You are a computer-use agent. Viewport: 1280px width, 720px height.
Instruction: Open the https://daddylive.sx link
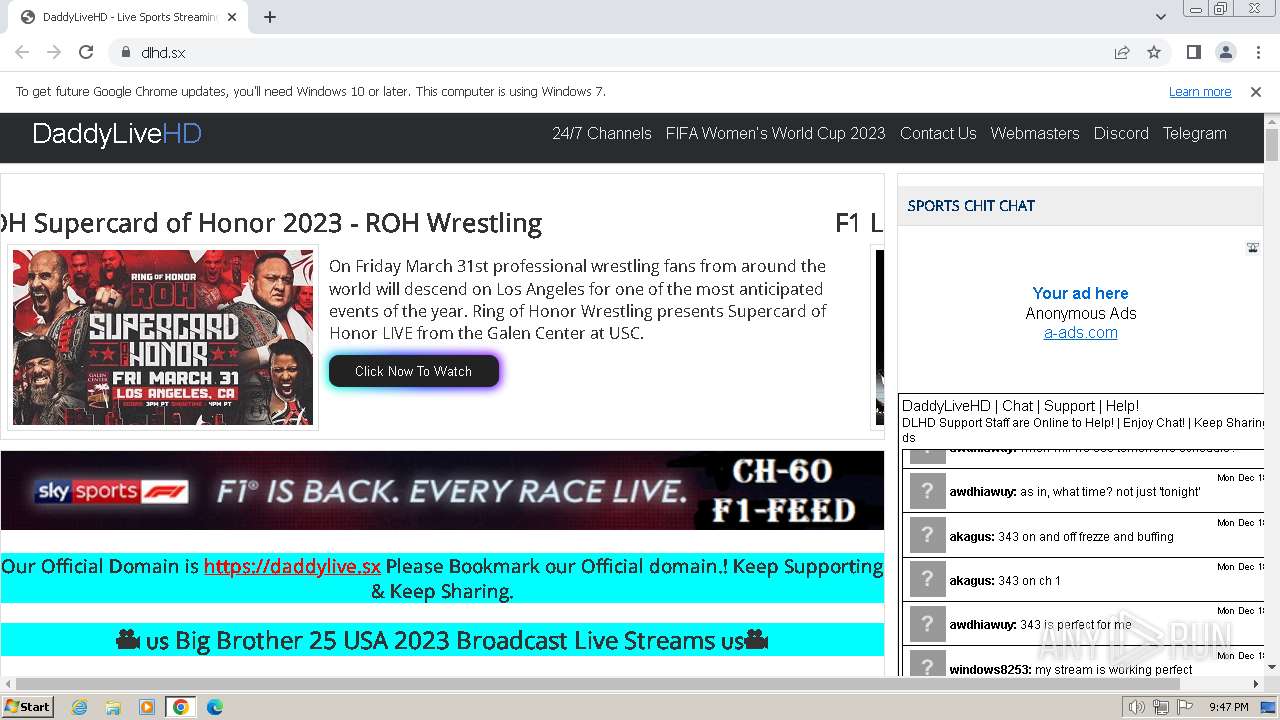(x=292, y=566)
